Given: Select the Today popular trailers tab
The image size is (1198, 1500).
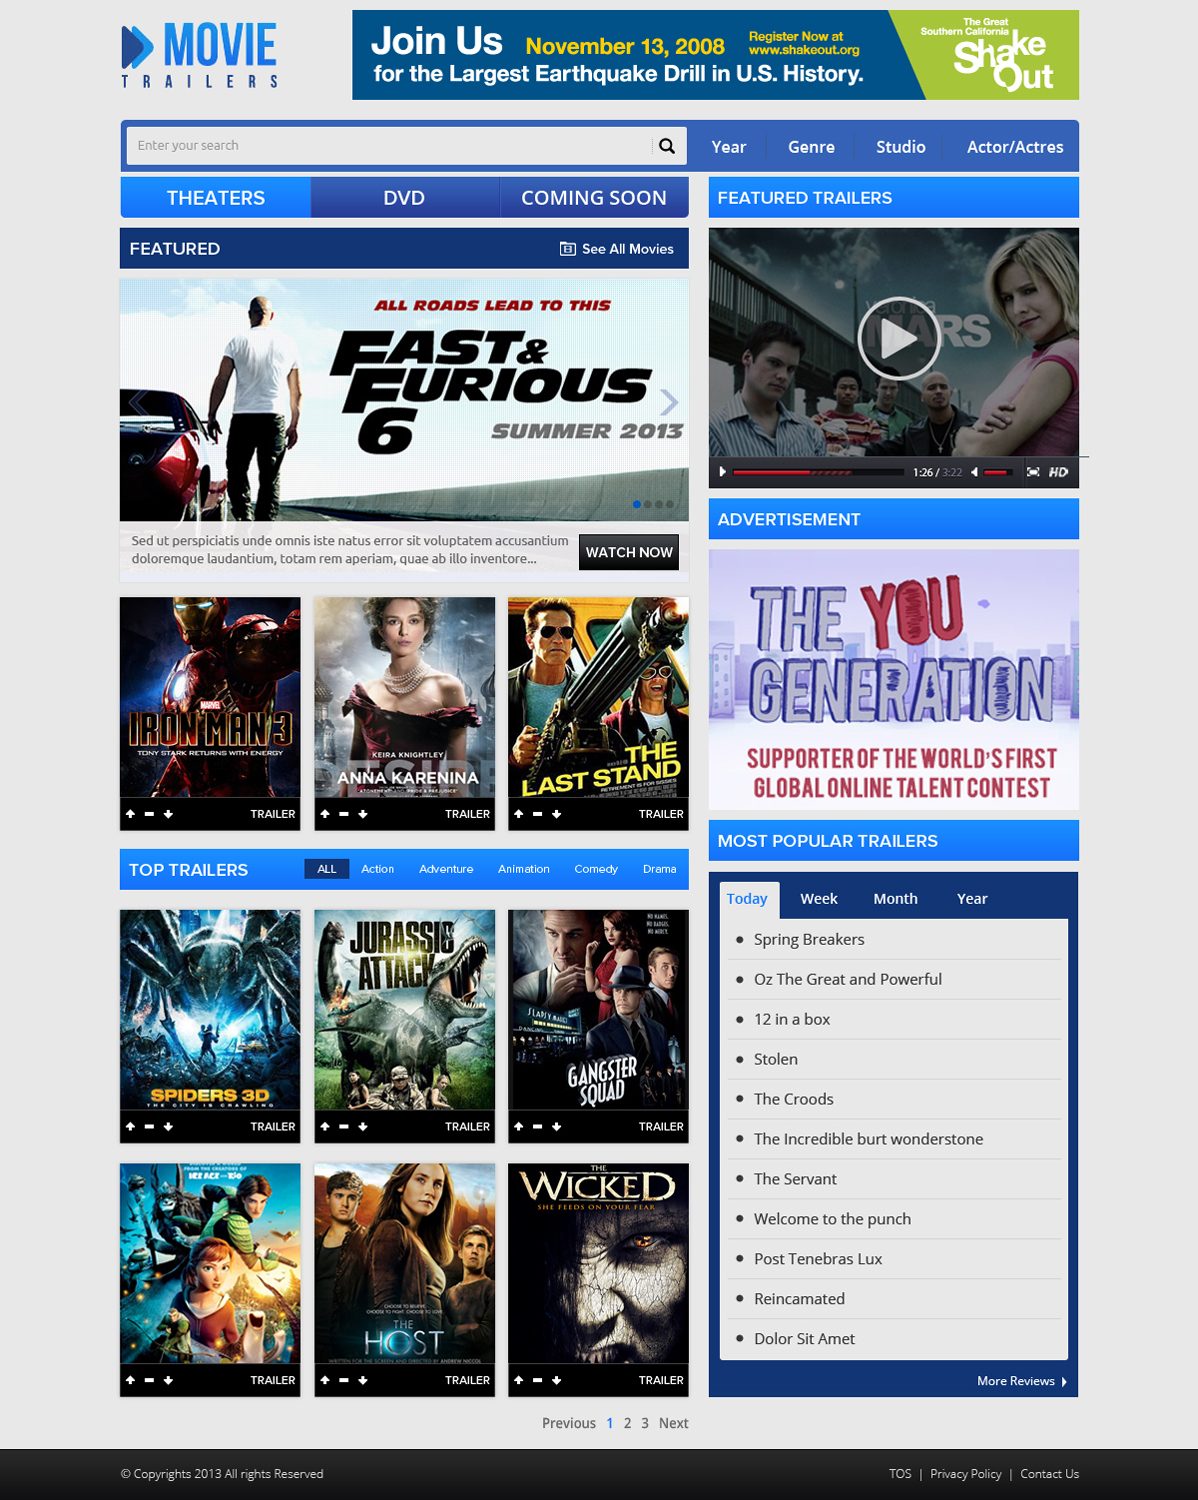Looking at the screenshot, I should coord(747,899).
